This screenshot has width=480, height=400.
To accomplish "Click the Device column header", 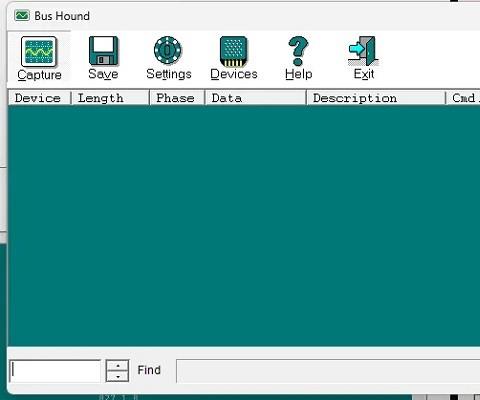I will 39,98.
